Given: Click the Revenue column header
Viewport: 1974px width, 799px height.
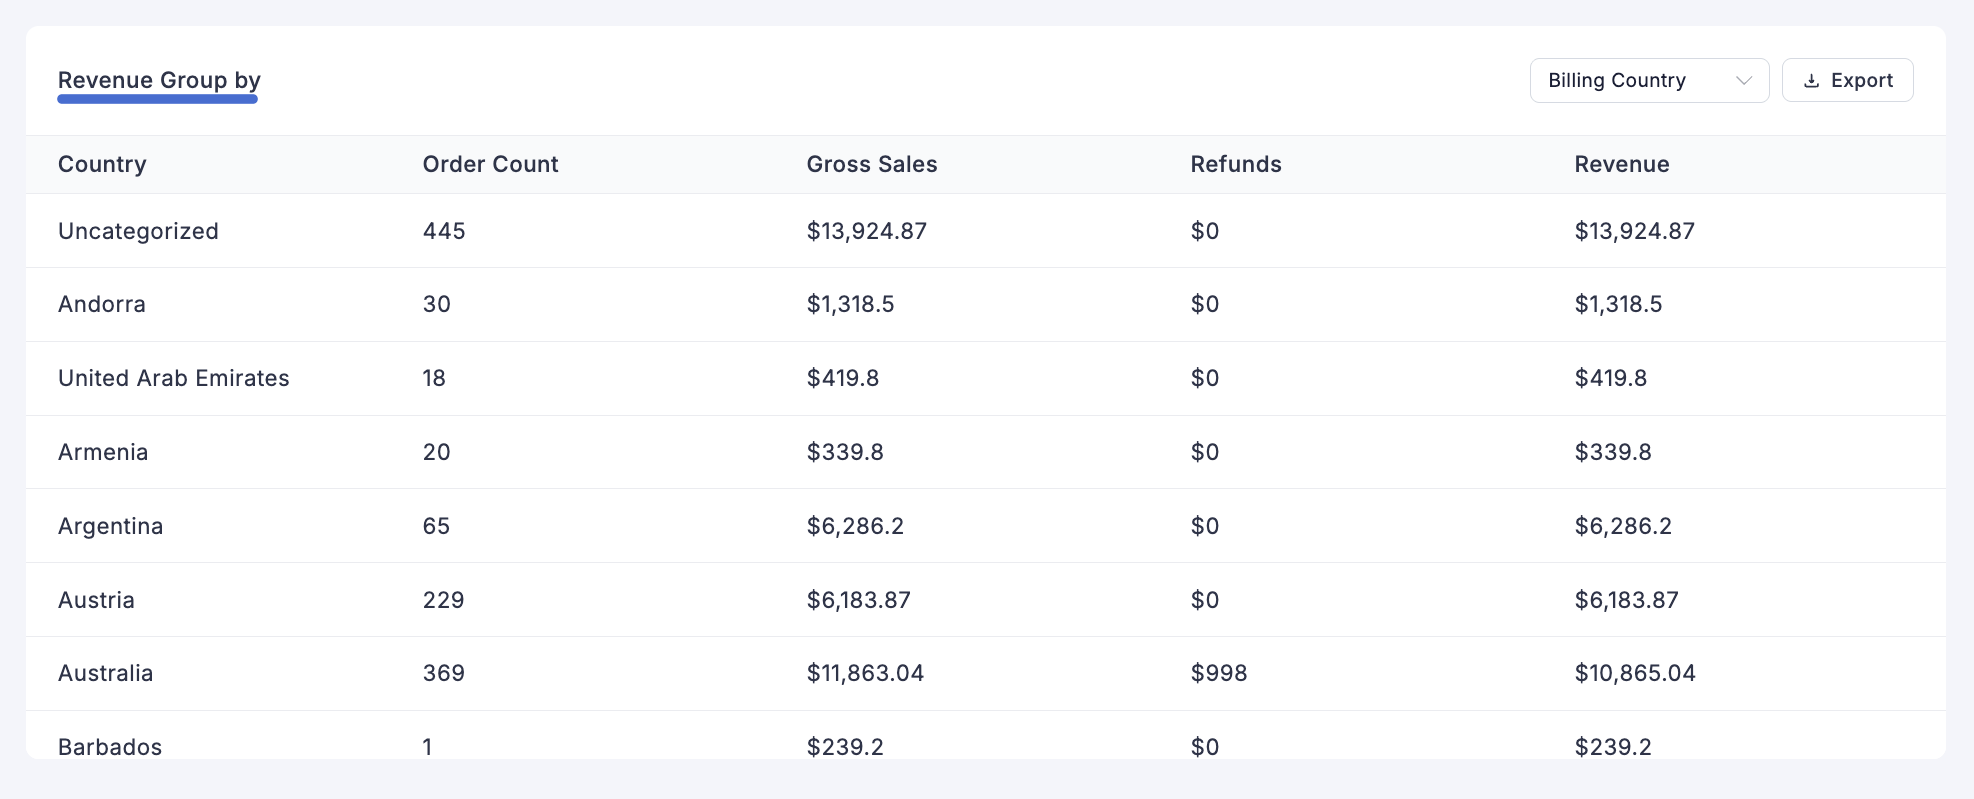Looking at the screenshot, I should click(1621, 165).
